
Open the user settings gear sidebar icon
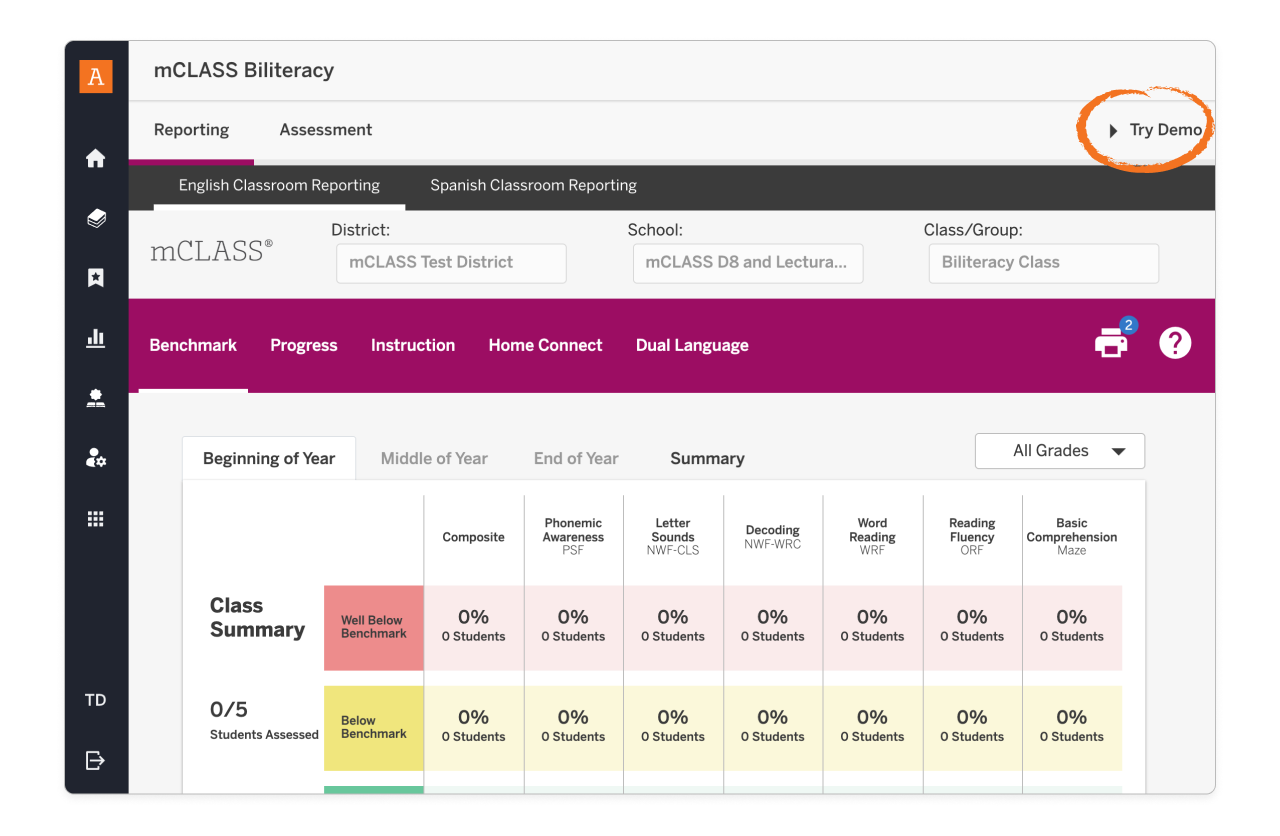point(96,459)
